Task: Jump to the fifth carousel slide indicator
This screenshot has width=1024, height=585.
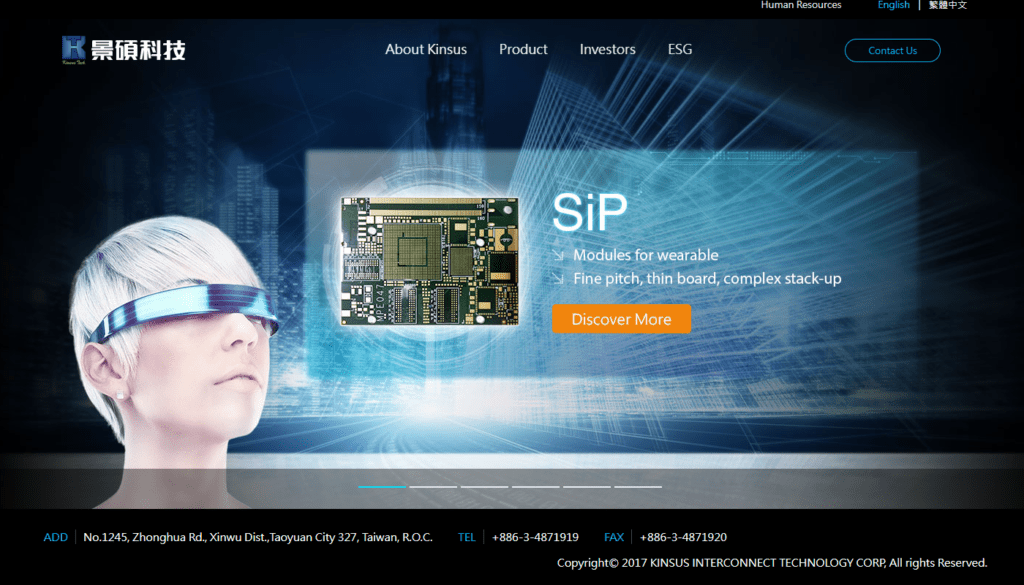Action: [x=586, y=486]
